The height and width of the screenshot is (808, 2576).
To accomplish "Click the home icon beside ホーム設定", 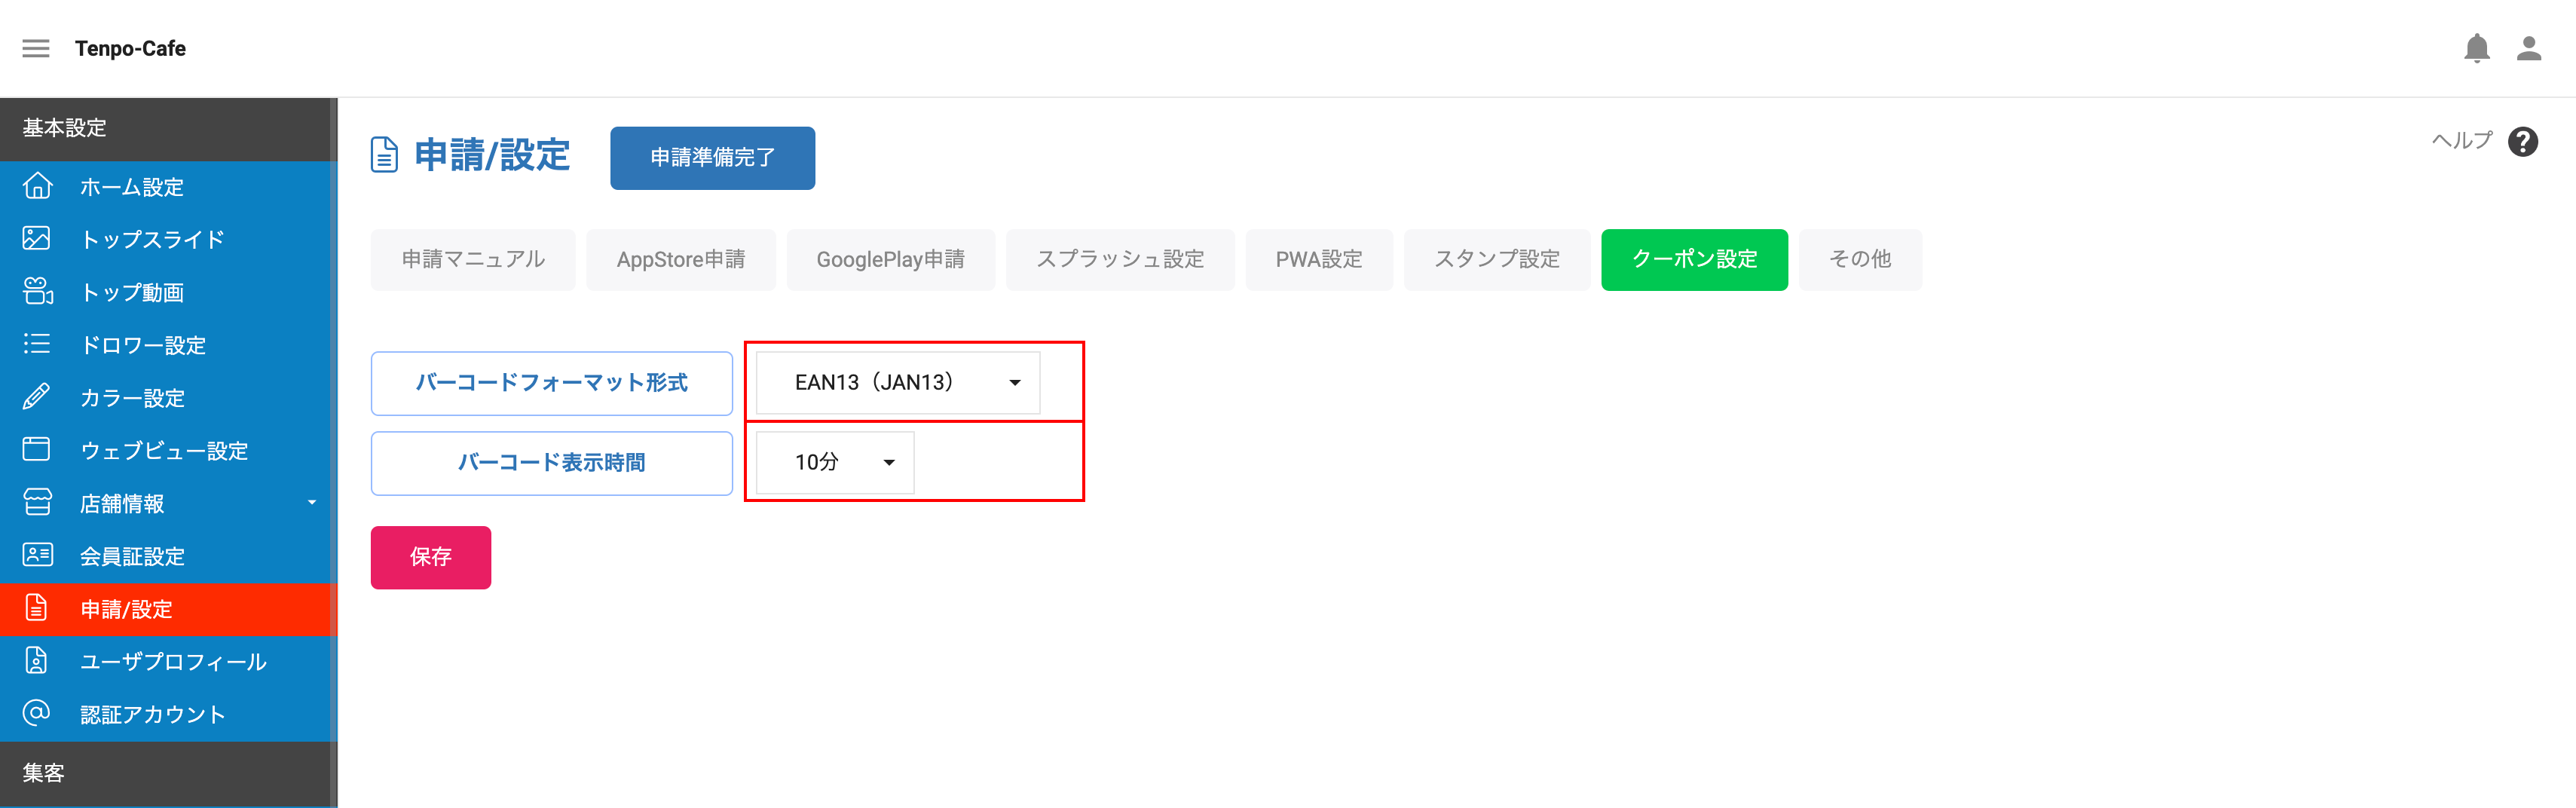I will (x=37, y=186).
